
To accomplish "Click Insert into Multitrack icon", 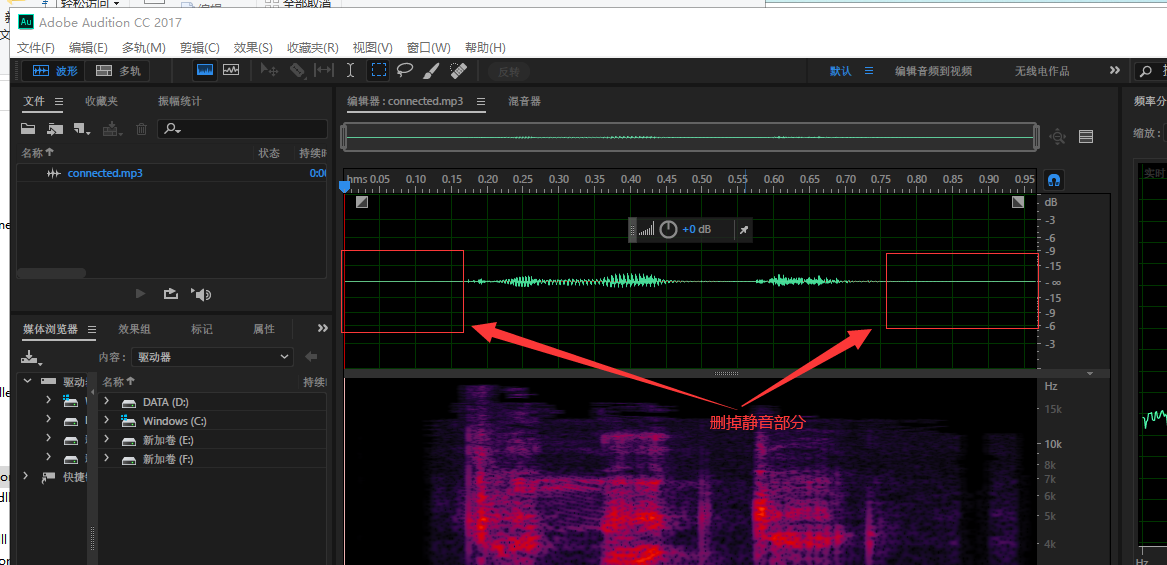I will 112,130.
